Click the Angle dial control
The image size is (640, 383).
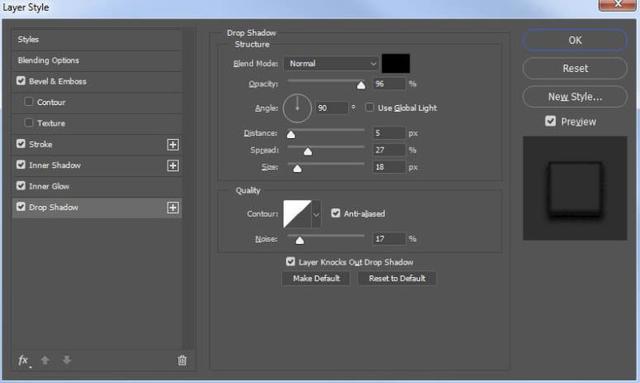pyautogui.click(x=297, y=108)
